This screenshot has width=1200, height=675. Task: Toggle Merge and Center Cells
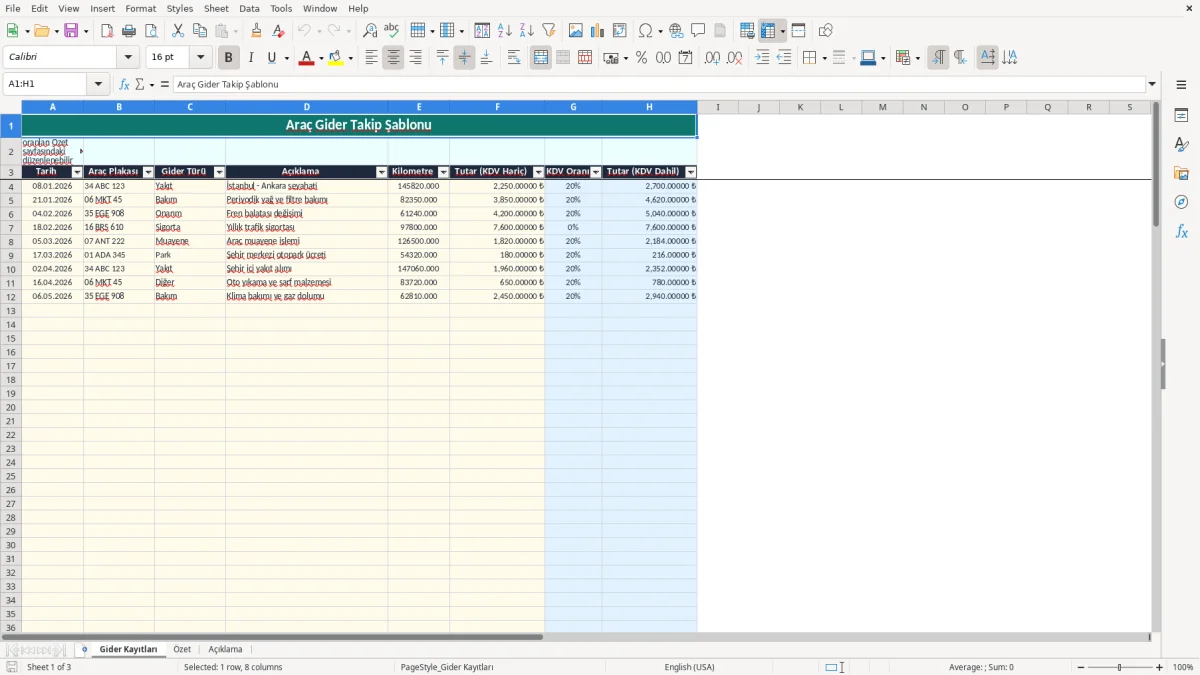pos(541,58)
